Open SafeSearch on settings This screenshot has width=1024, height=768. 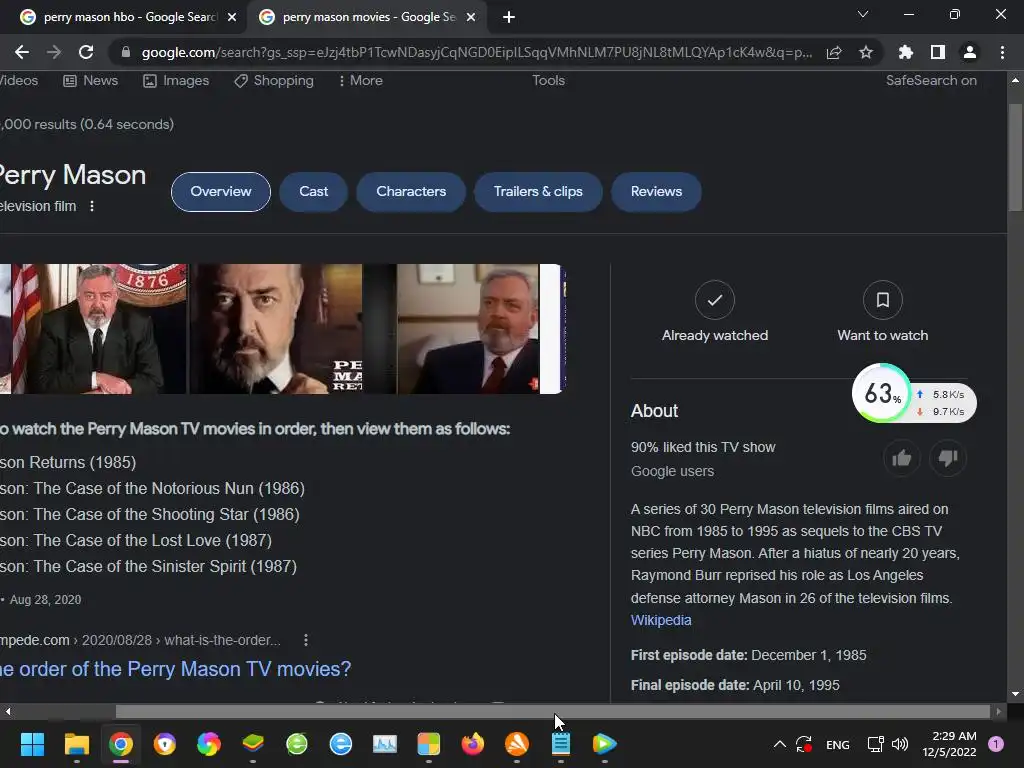[931, 80]
